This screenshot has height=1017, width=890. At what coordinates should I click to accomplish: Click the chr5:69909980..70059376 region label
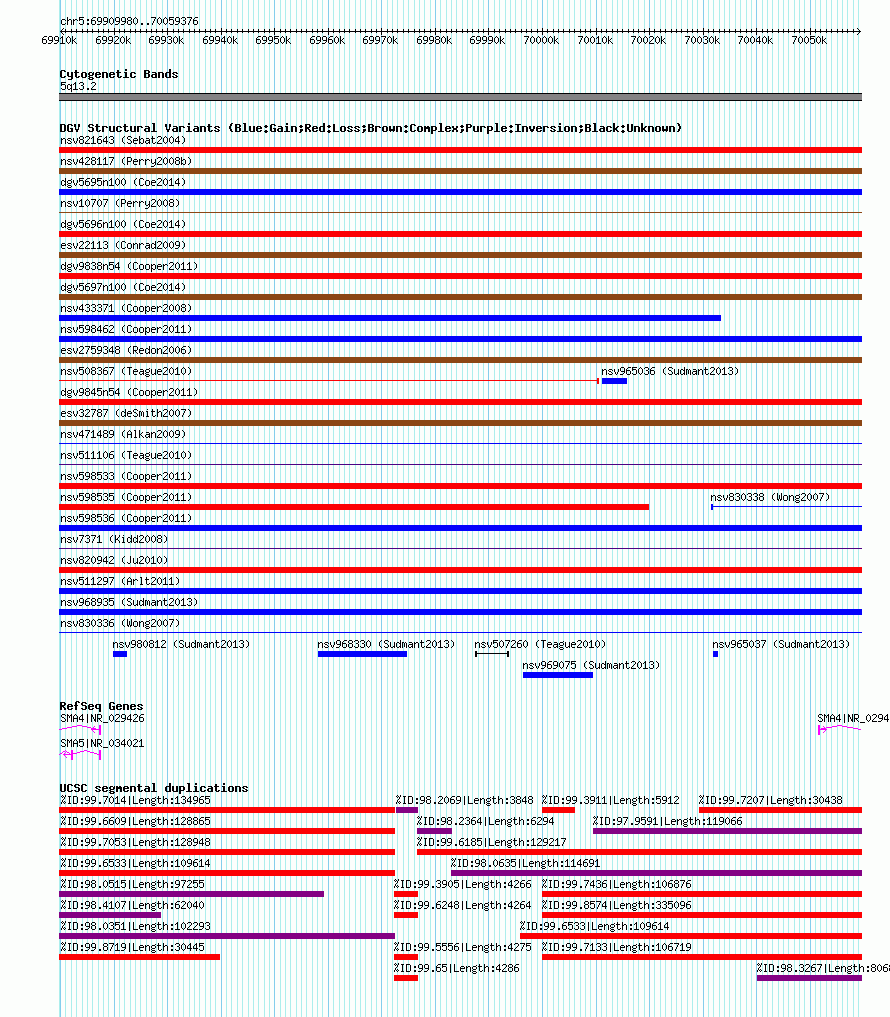coord(129,21)
